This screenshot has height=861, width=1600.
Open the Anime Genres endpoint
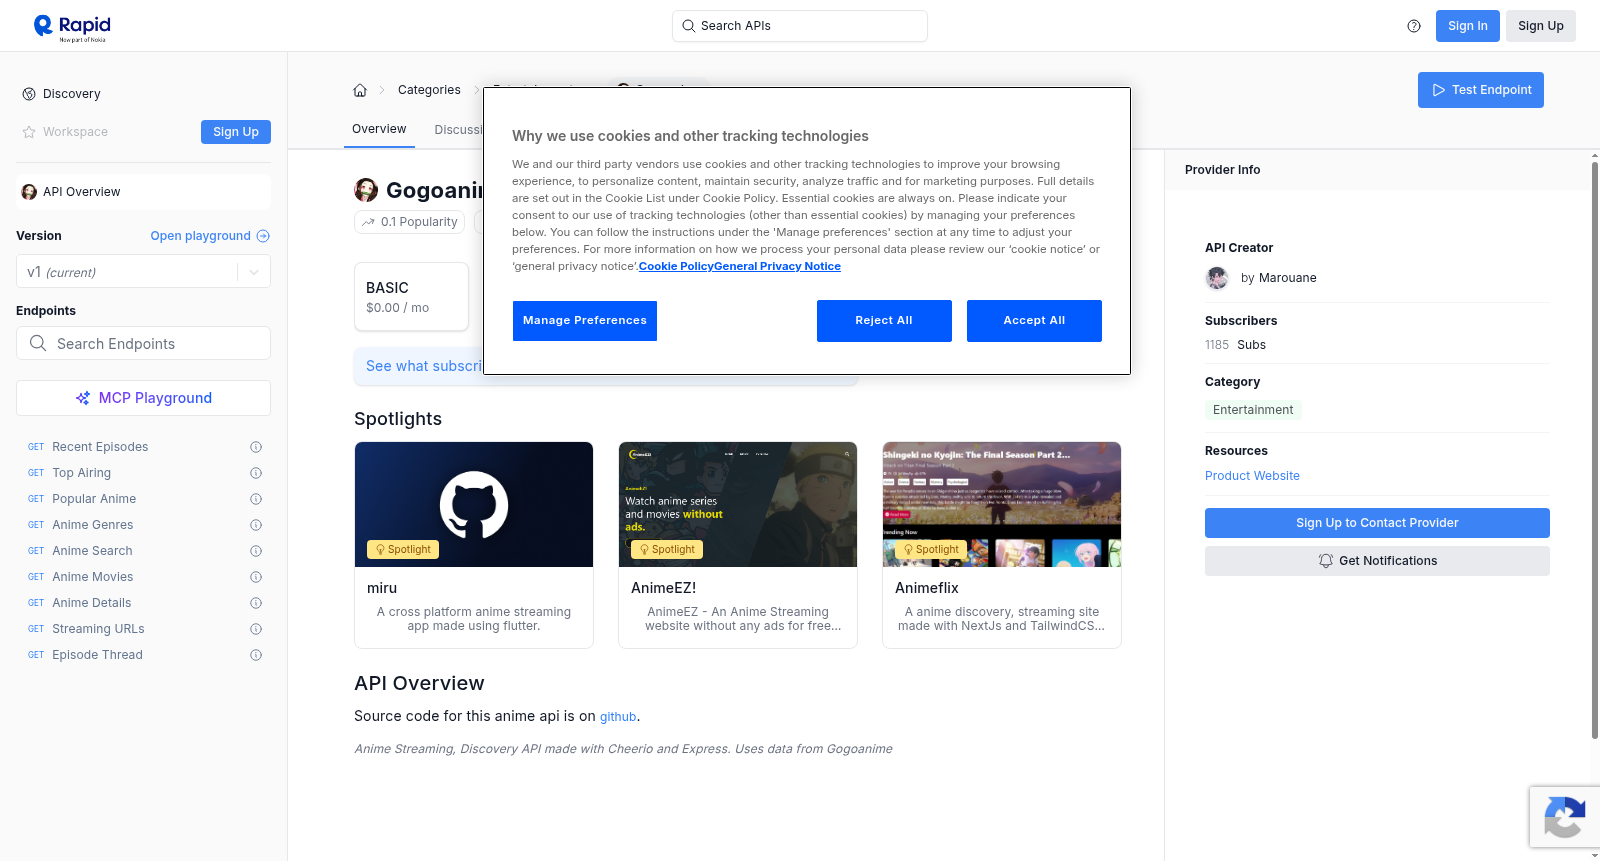[x=93, y=525]
